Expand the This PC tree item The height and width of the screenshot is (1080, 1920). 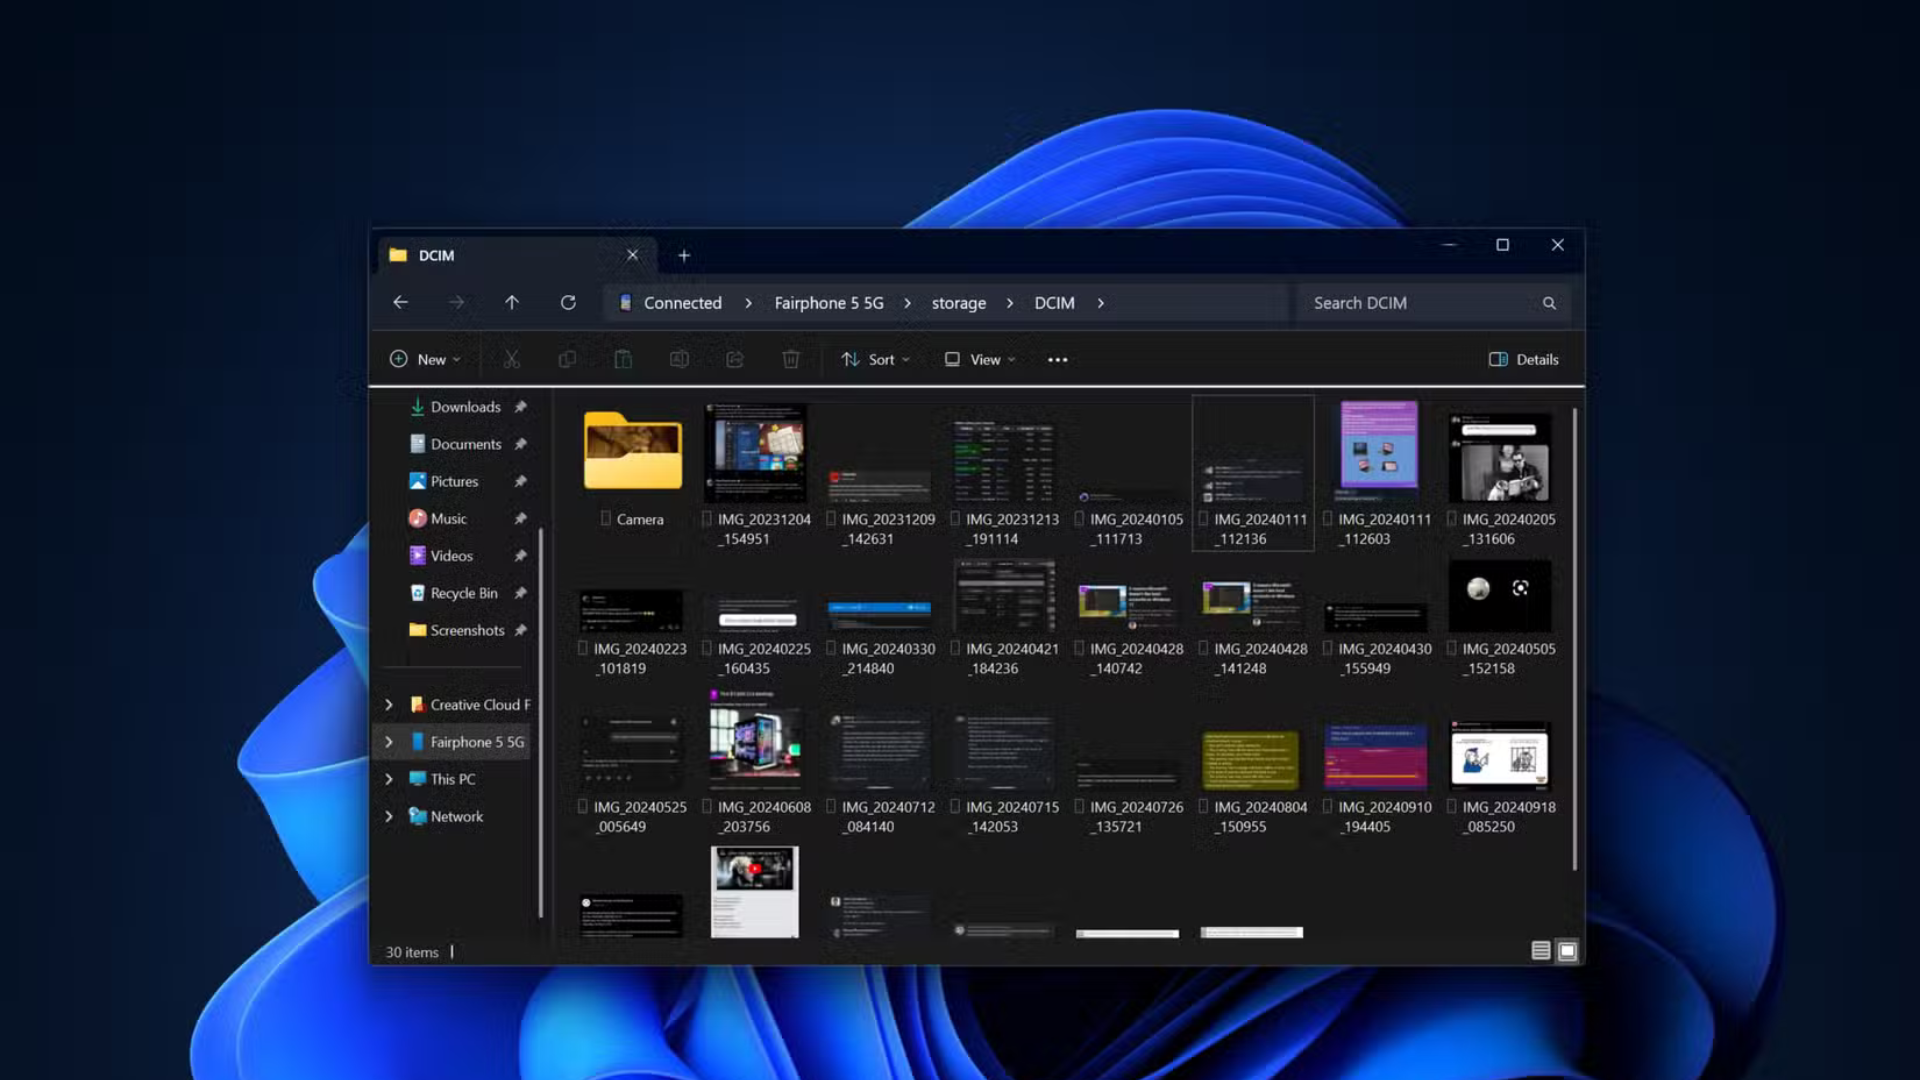pos(389,778)
